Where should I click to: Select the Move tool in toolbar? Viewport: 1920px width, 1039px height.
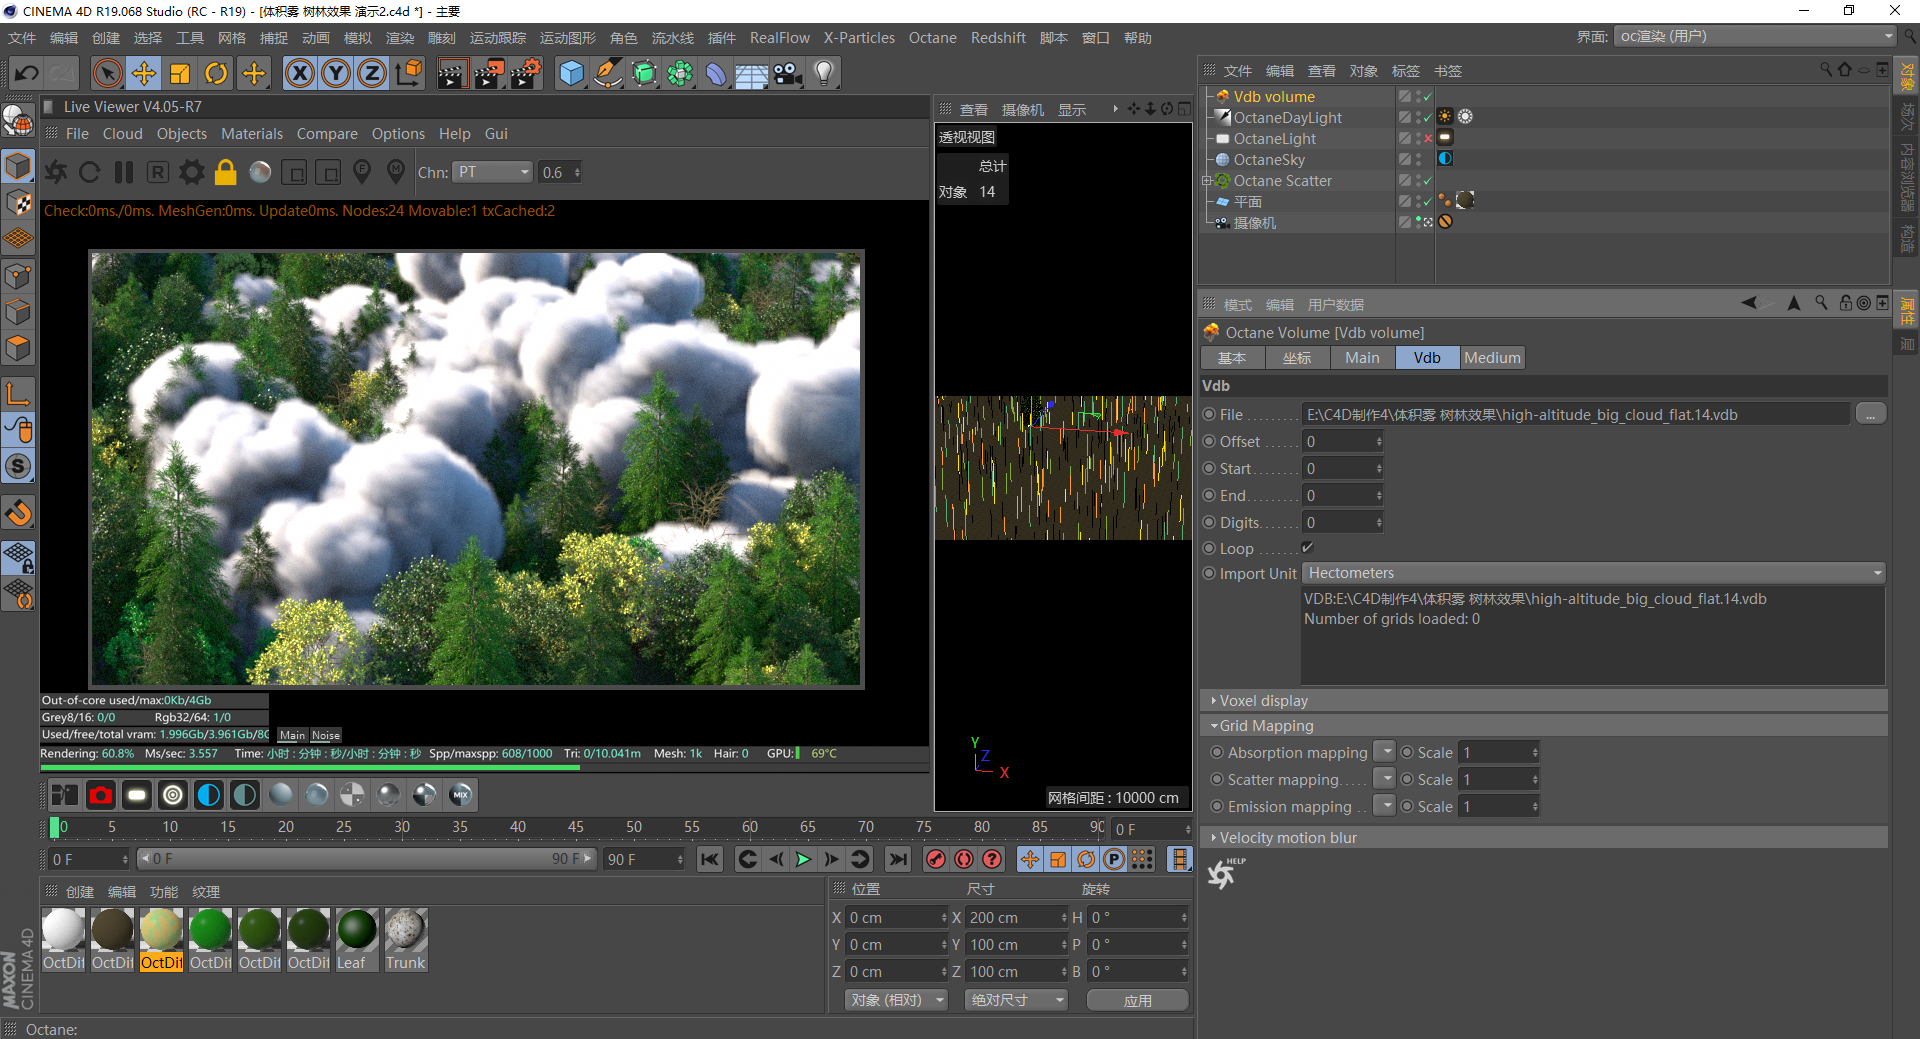144,73
